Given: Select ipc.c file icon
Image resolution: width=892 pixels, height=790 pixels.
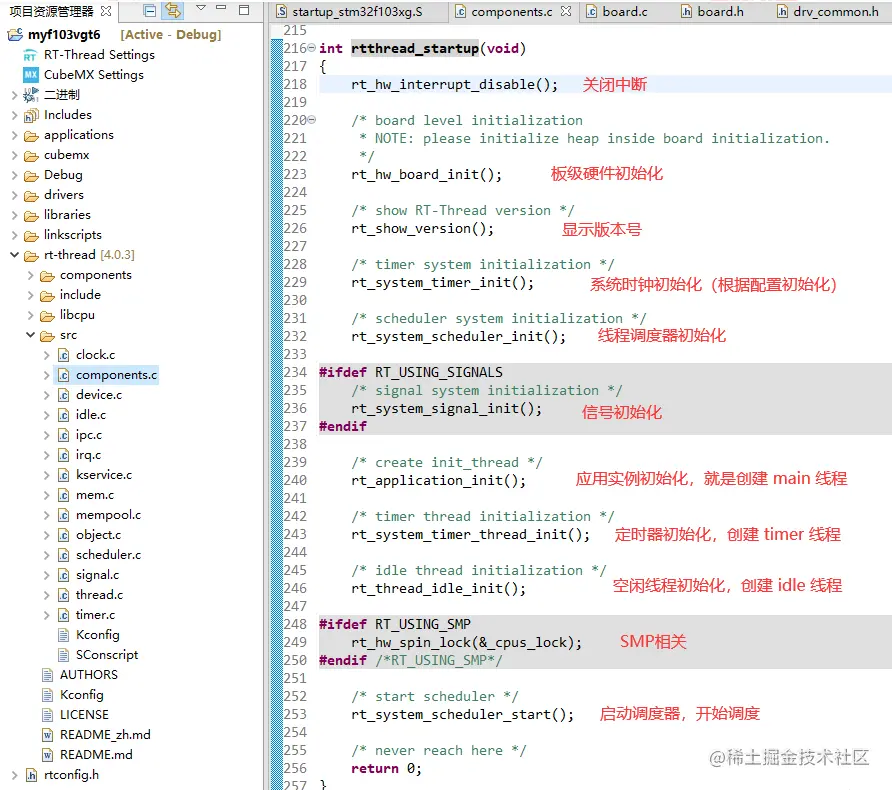Looking at the screenshot, I should click(64, 435).
